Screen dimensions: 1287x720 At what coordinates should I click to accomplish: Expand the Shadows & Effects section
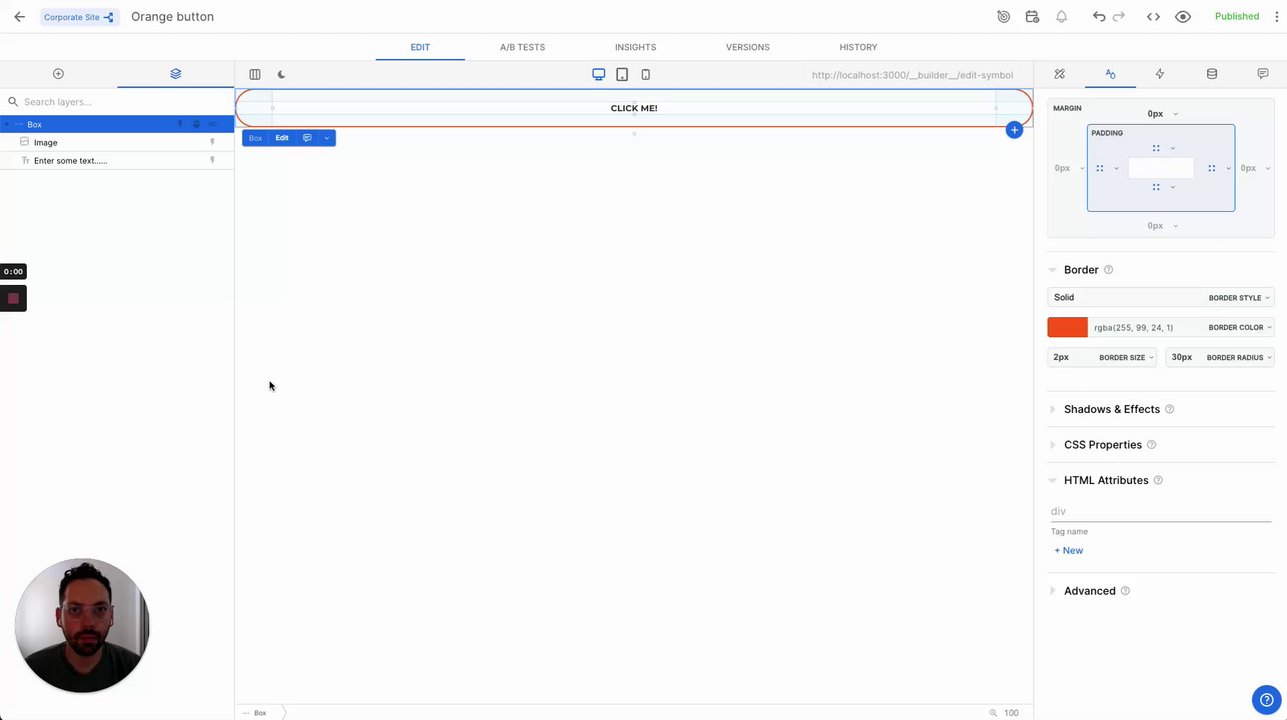(1052, 409)
